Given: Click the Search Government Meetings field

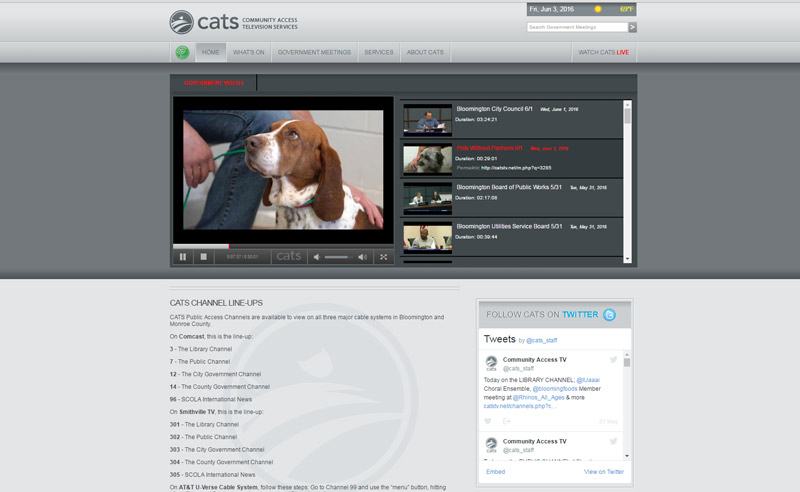Looking at the screenshot, I should (577, 27).
